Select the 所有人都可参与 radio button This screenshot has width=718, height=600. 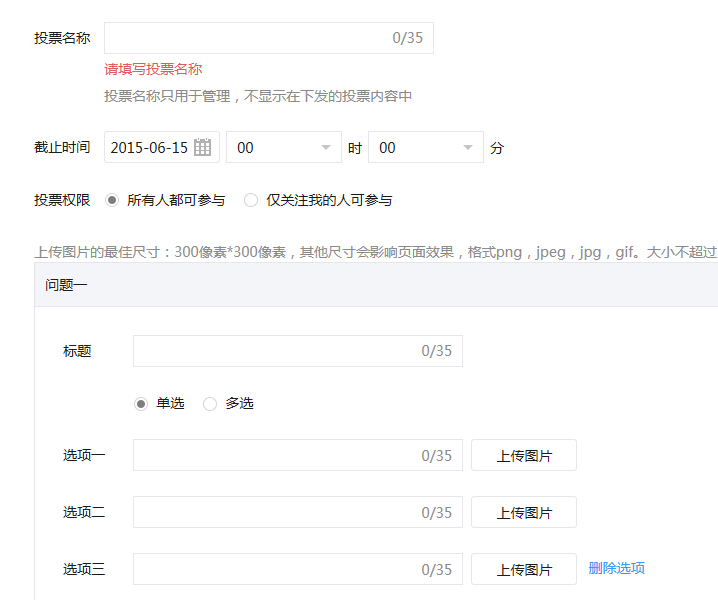coord(111,200)
